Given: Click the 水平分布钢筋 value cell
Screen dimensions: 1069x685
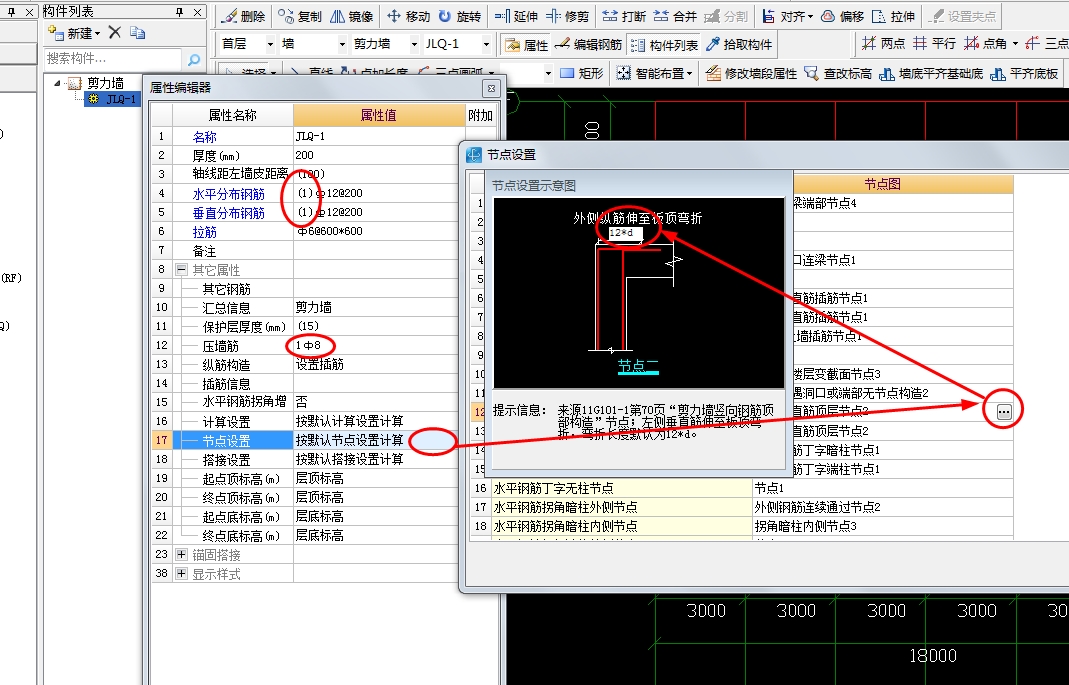Looking at the screenshot, I should tap(378, 194).
